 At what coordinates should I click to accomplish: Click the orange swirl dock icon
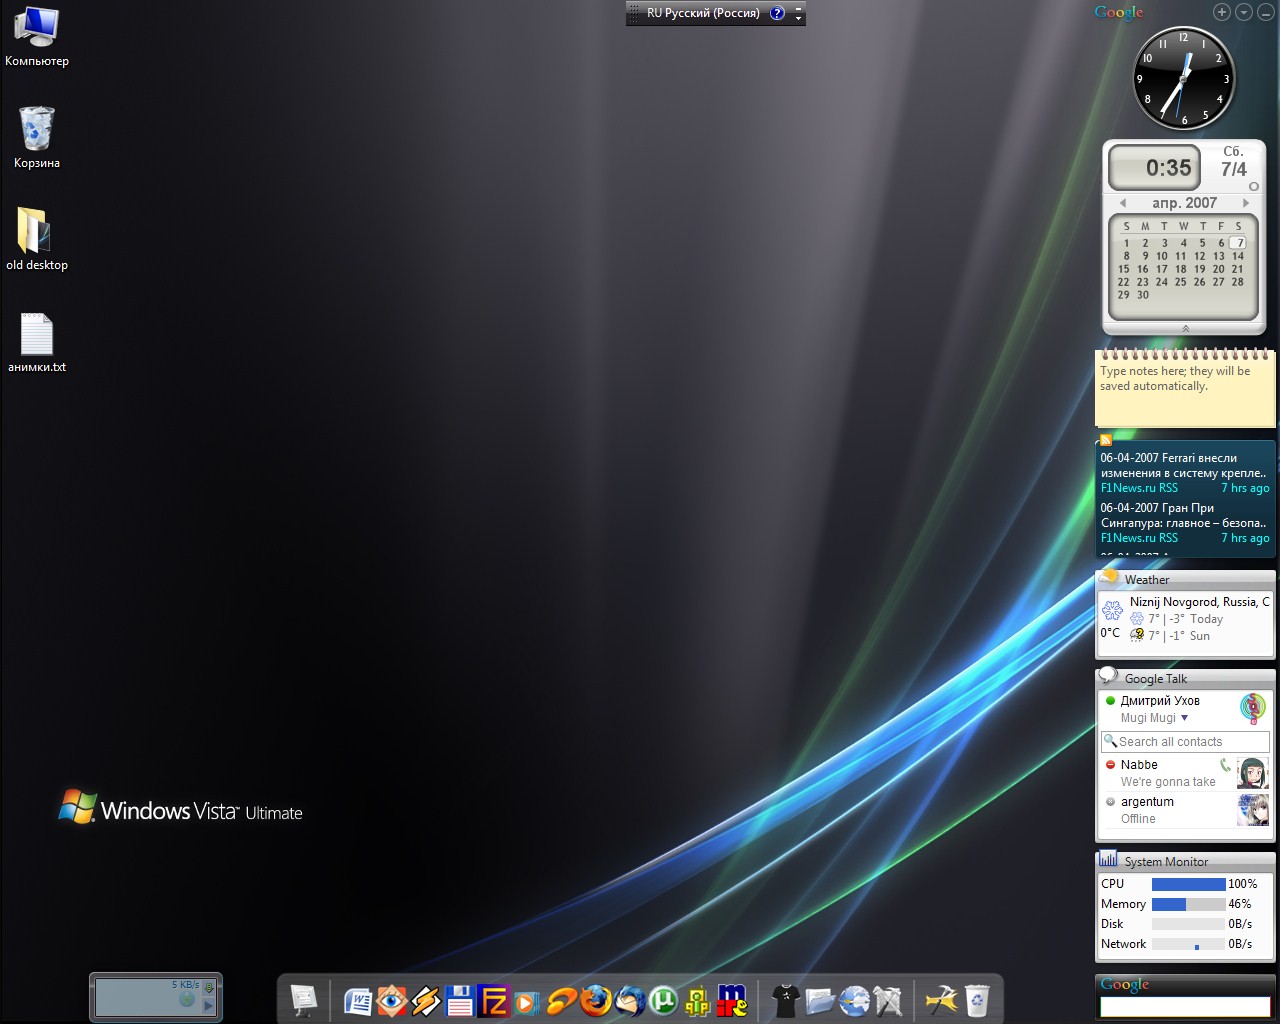point(562,1000)
